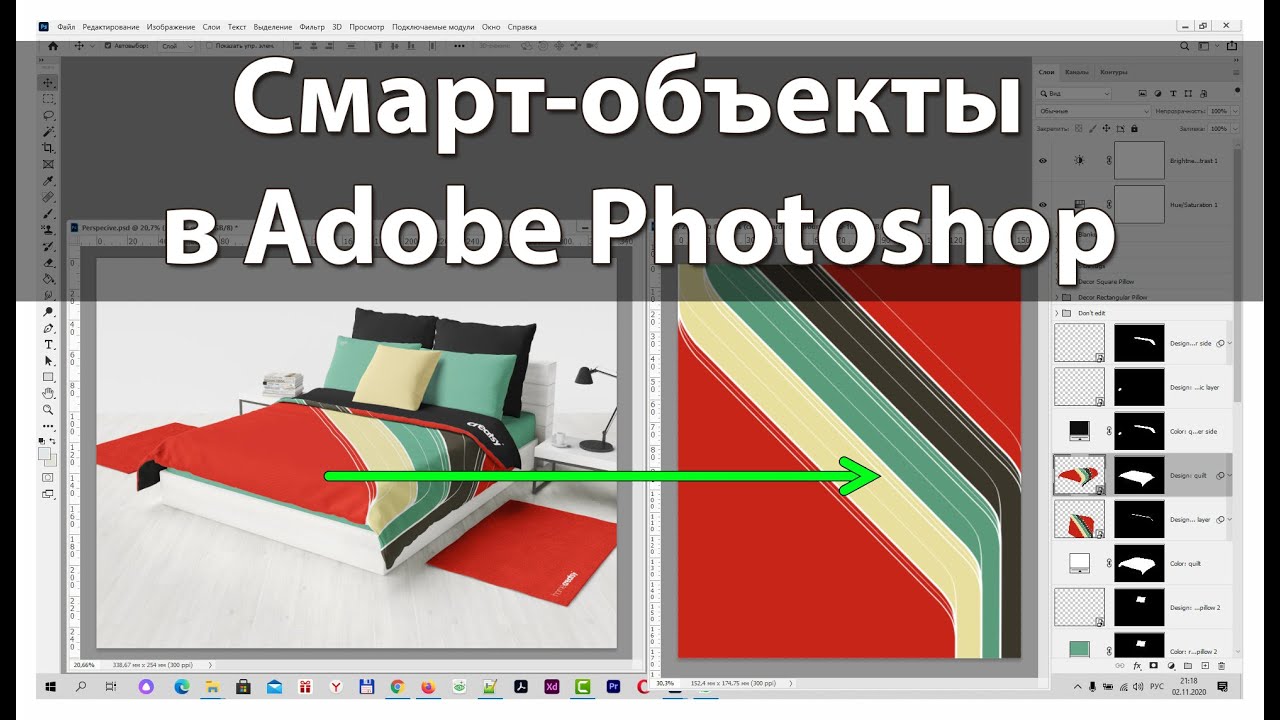Select the Frame tool

(x=48, y=164)
